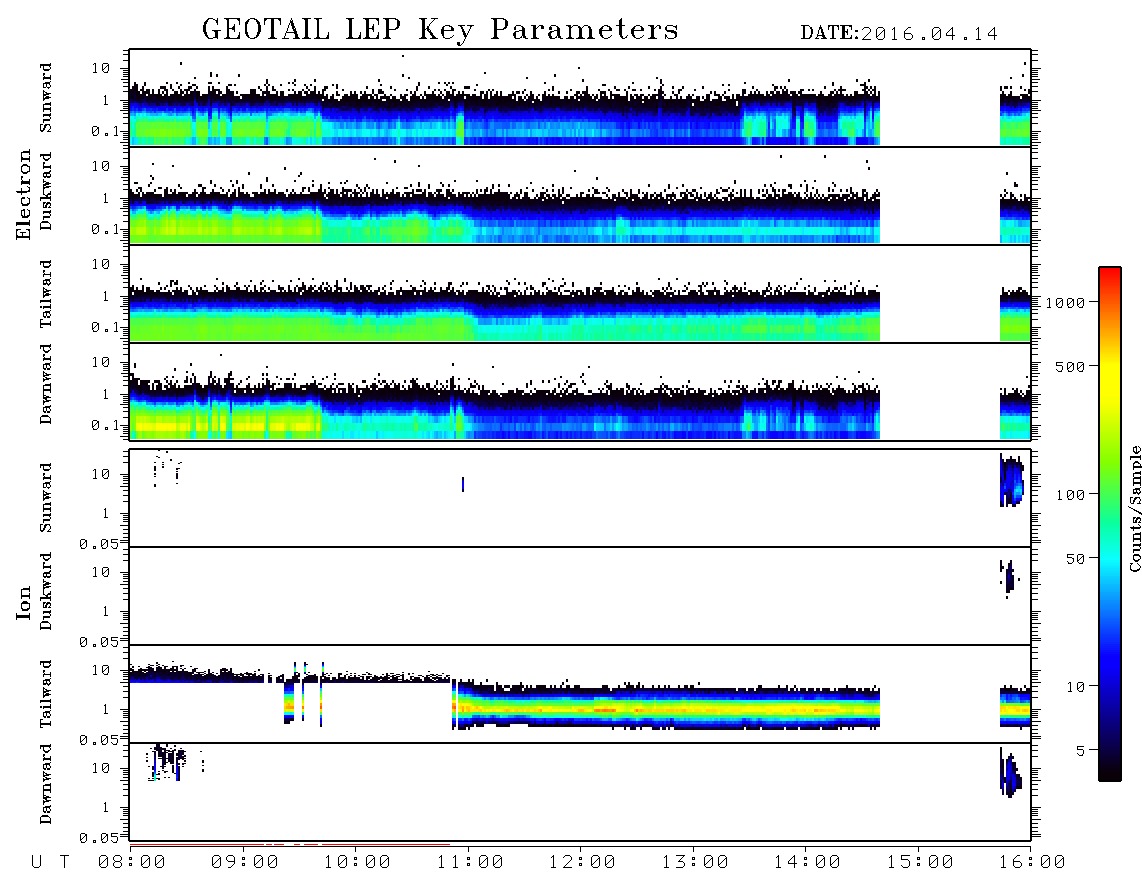
Task: Click the 100 colorbar tick value
Action: 1070,495
